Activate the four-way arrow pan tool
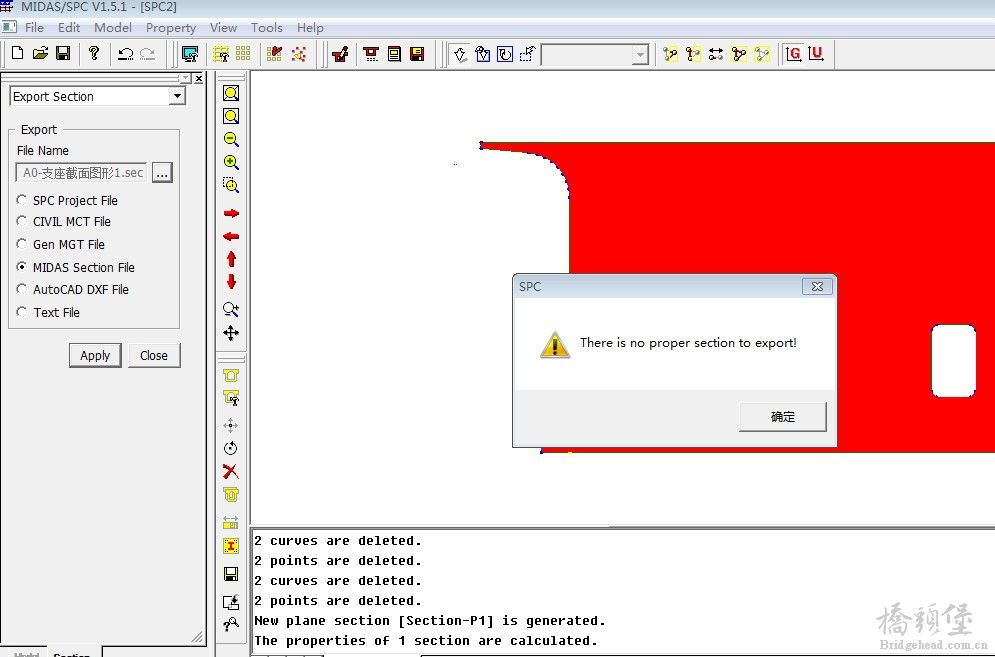Viewport: 995px width, 657px height. pyautogui.click(x=231, y=333)
